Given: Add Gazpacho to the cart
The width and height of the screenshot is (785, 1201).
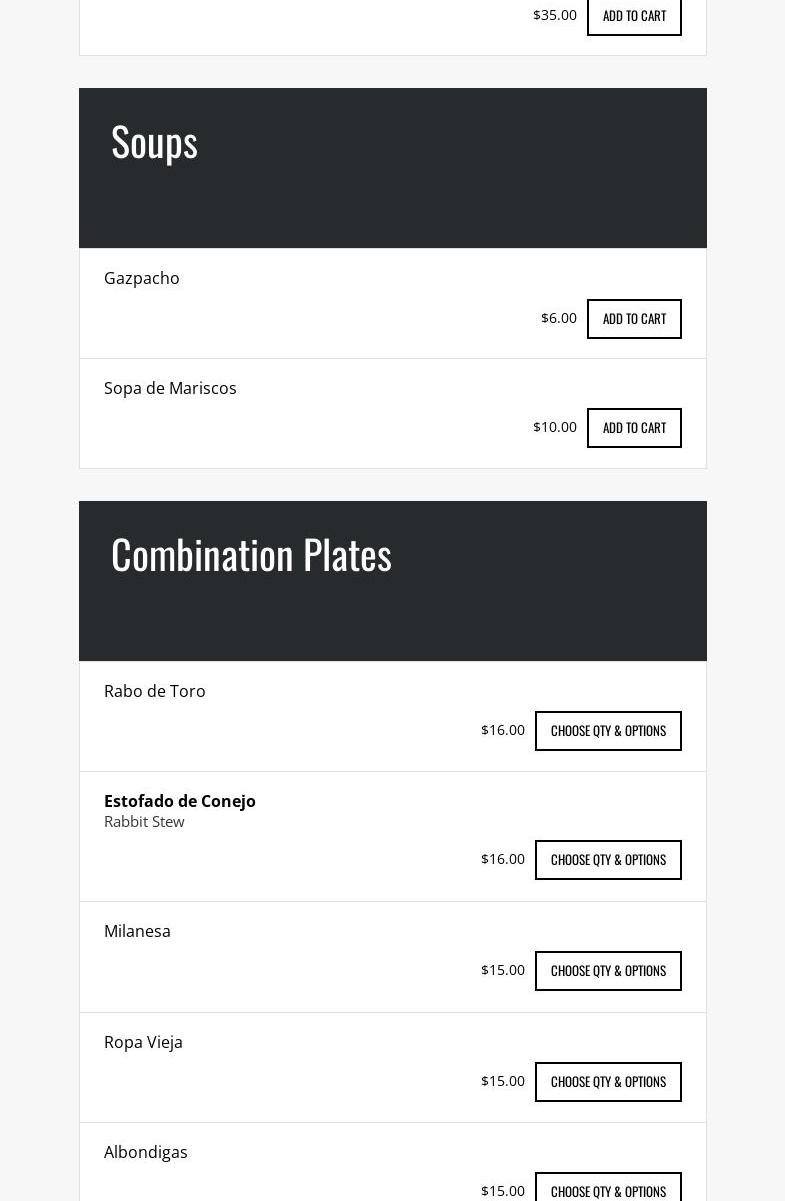Looking at the screenshot, I should 634,319.
